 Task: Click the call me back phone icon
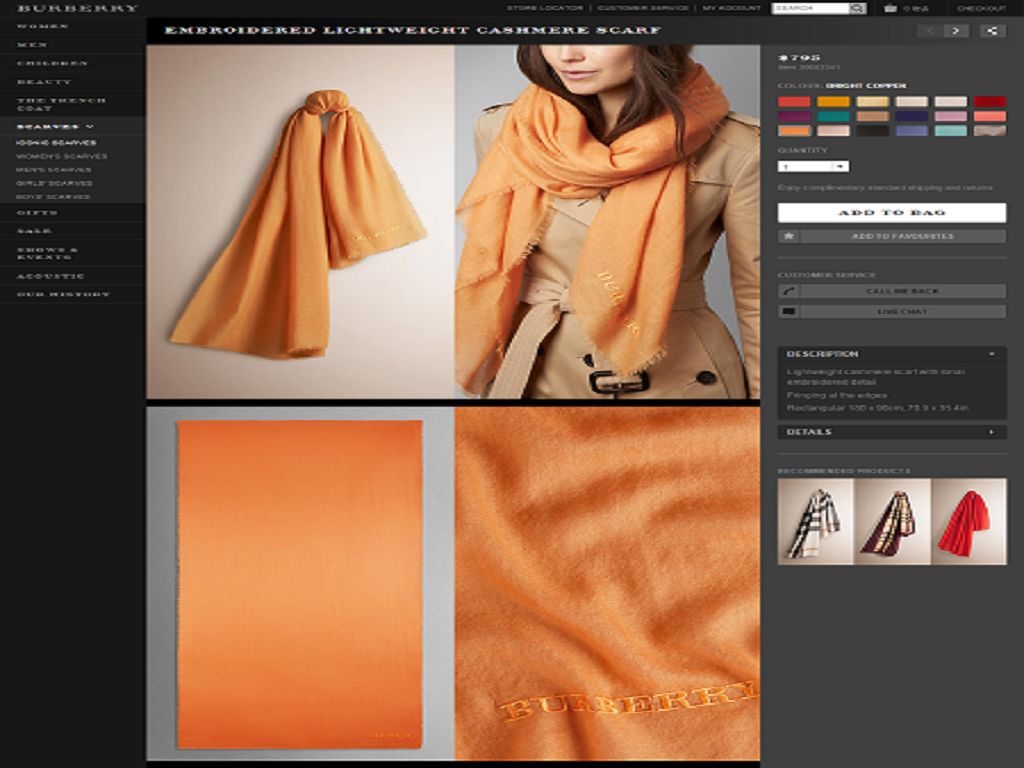click(789, 291)
